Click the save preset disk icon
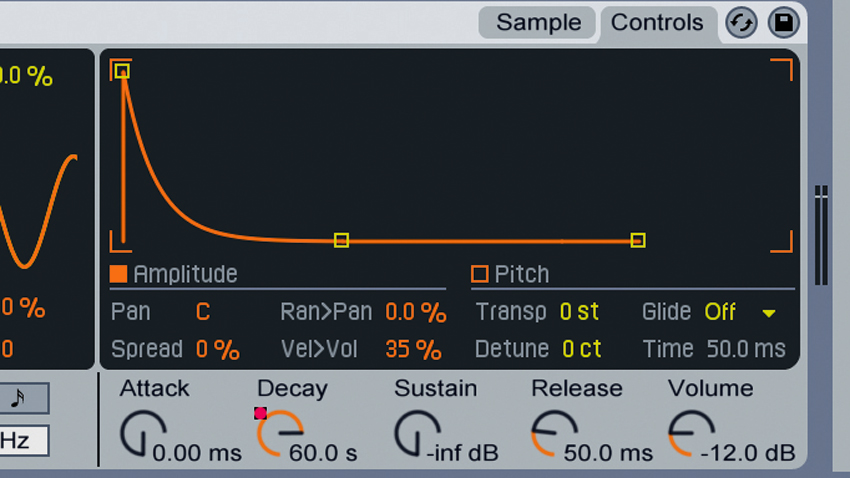850x478 pixels. pyautogui.click(x=783, y=23)
